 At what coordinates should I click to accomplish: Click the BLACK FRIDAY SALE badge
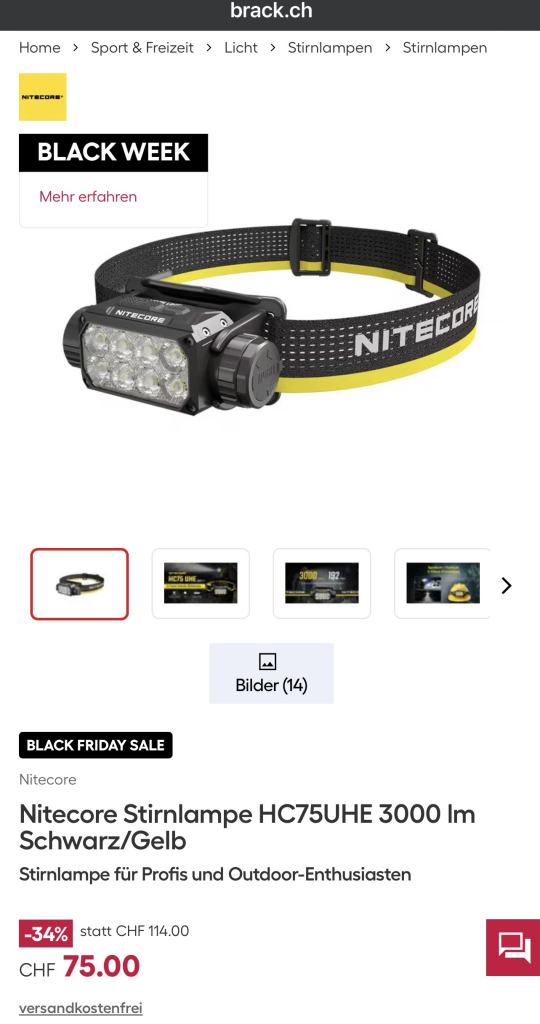point(95,745)
